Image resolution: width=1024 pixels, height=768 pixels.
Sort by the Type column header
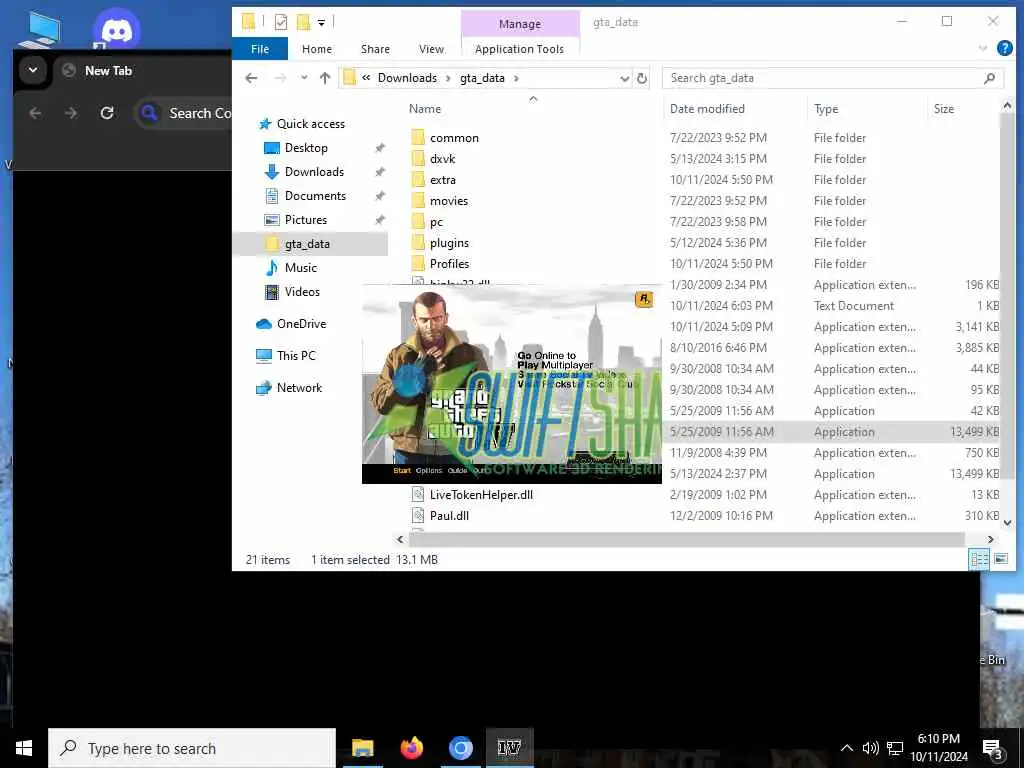coord(826,109)
